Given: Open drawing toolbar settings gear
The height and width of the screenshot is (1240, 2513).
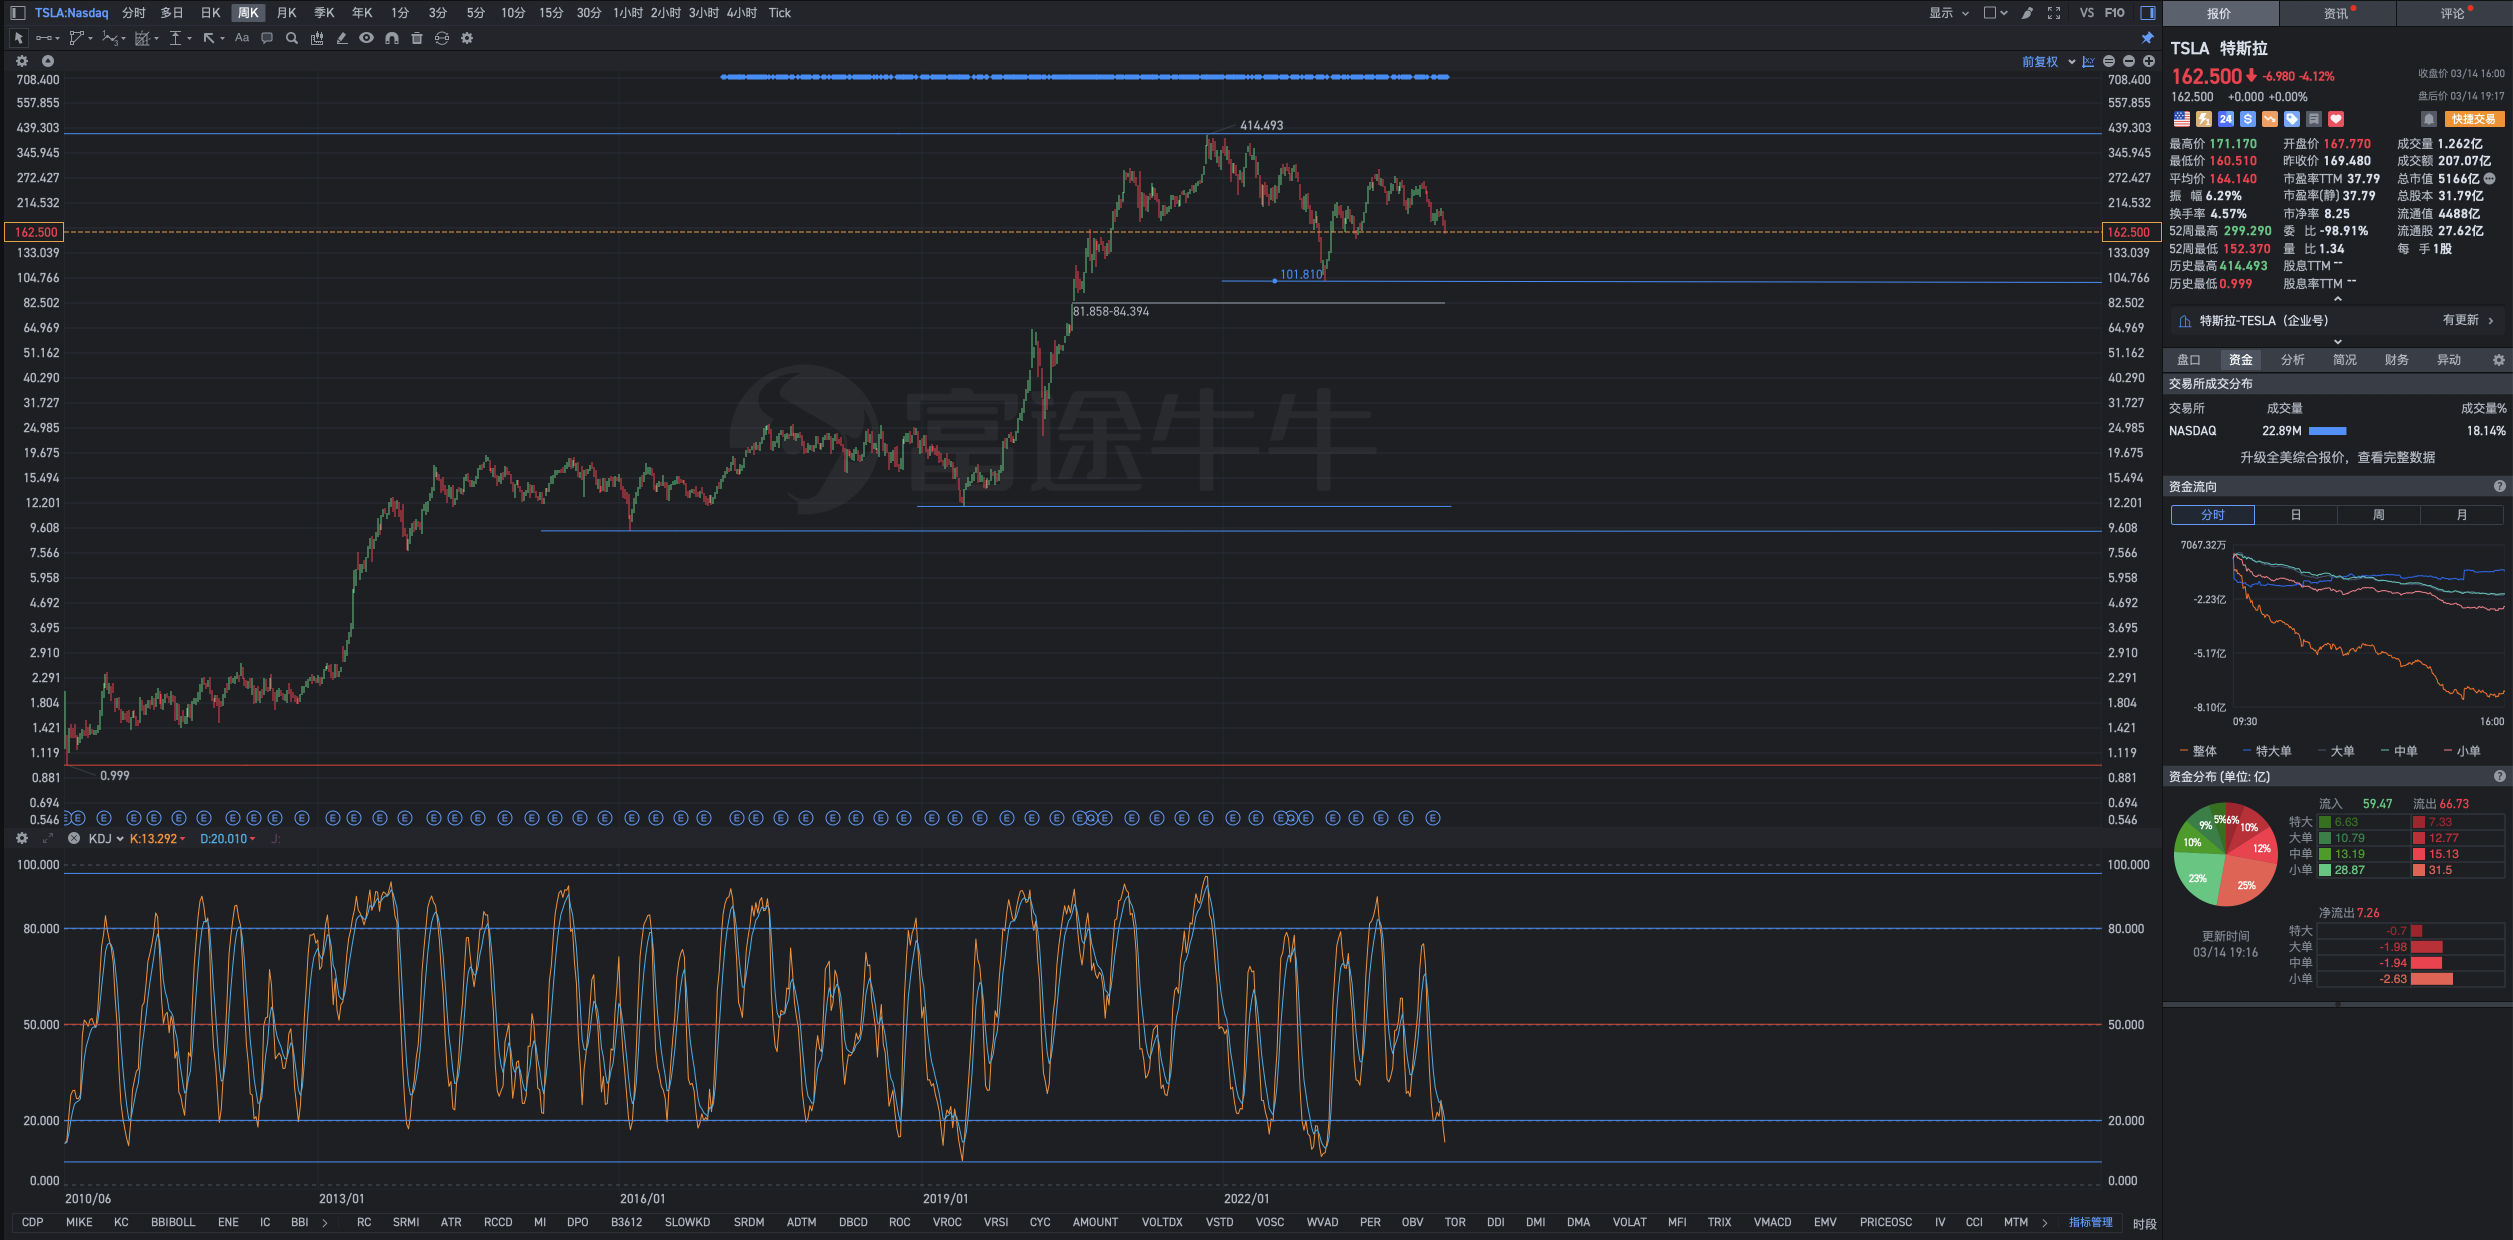Looking at the screenshot, I should [x=467, y=38].
